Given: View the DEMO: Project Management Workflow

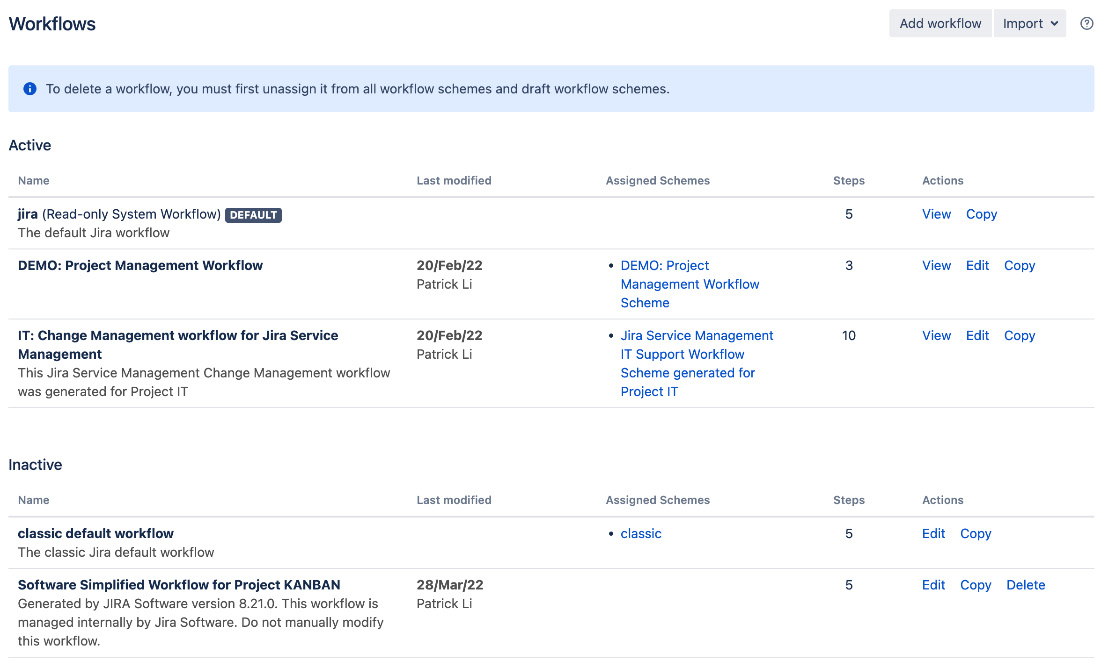Looking at the screenshot, I should click(x=936, y=265).
